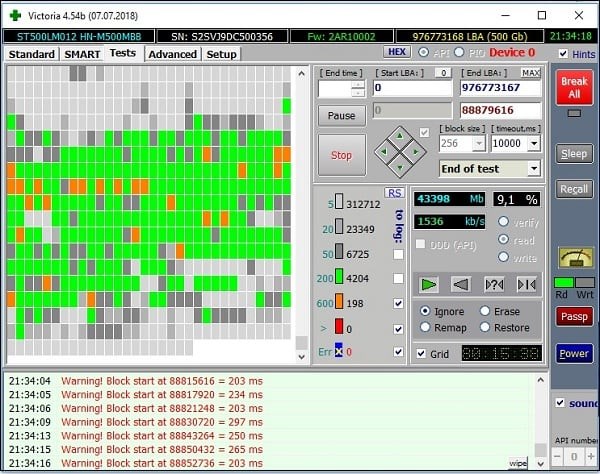Click the wipe log button
600x474 pixels.
[518, 463]
